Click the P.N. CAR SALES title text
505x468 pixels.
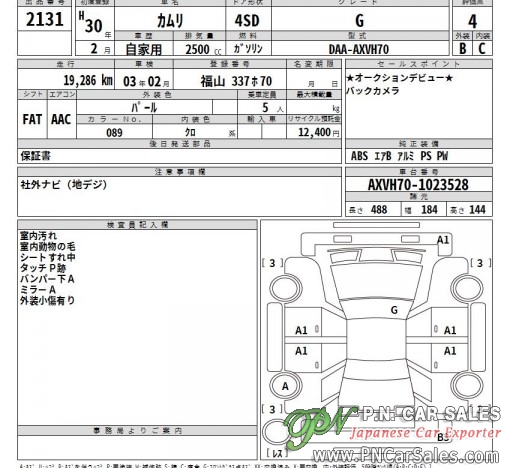click(x=432, y=414)
